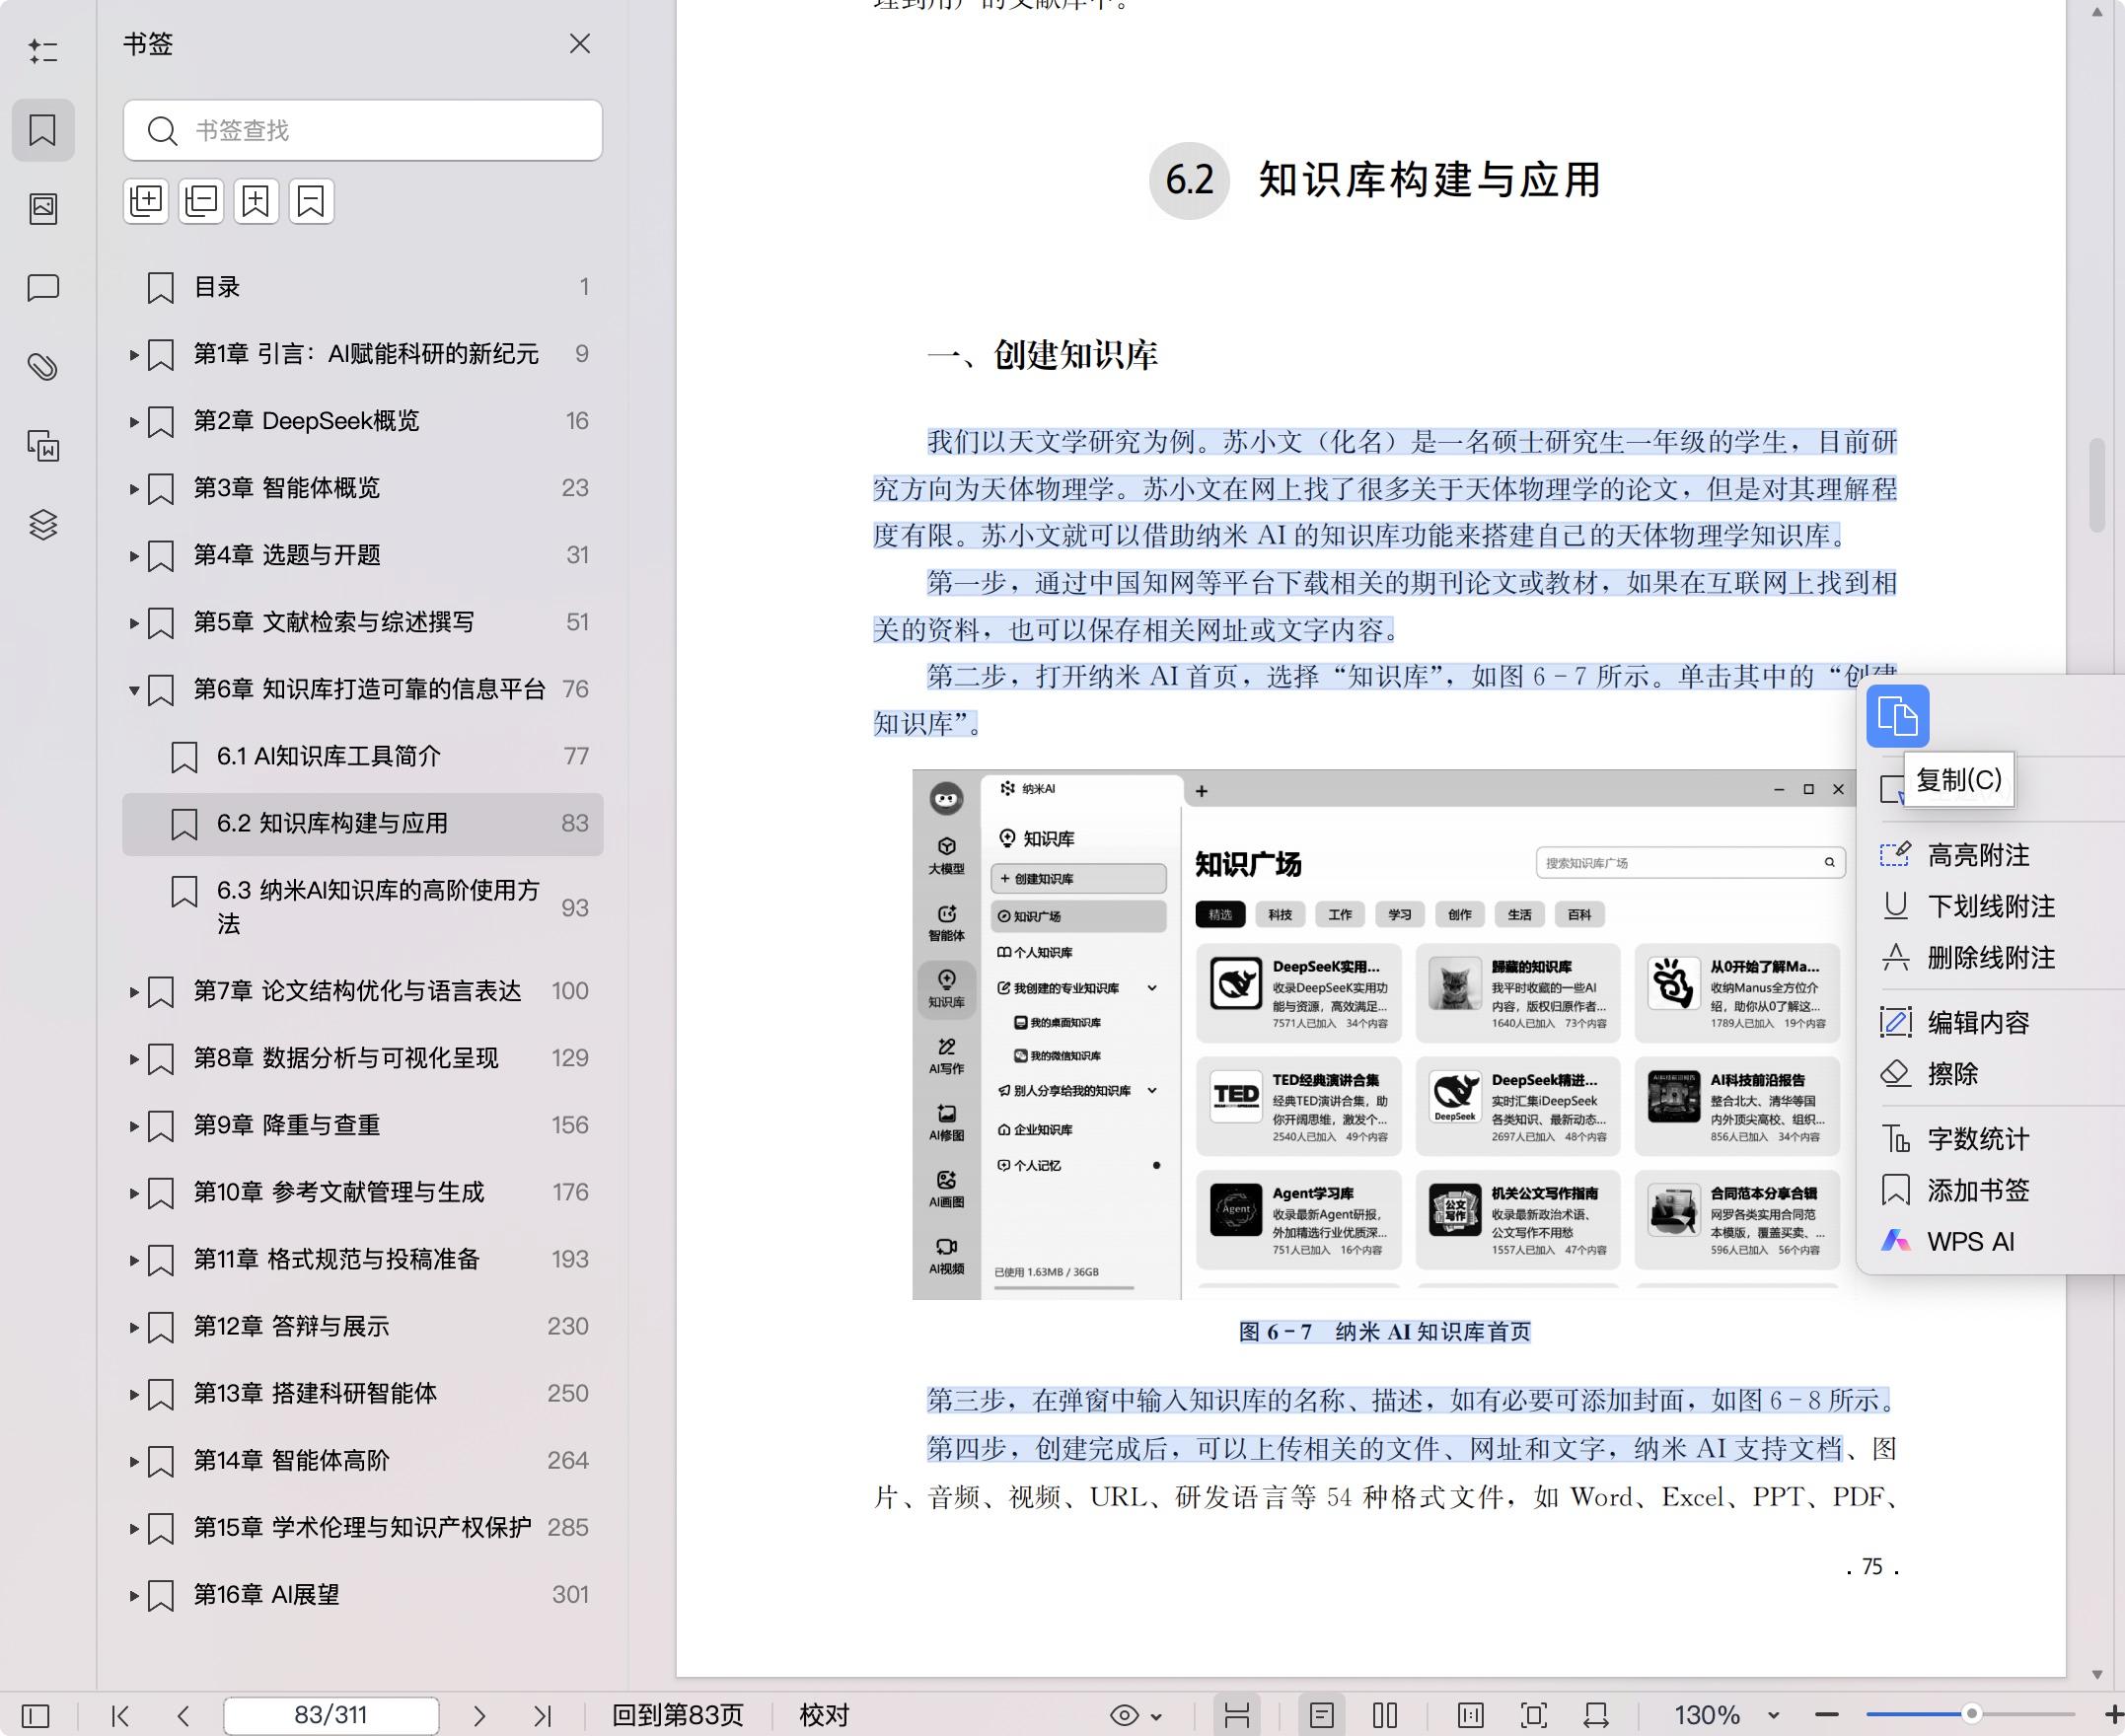Click 校对 proofreading button
Screen dimensions: 2125x1736
[x=824, y=1716]
